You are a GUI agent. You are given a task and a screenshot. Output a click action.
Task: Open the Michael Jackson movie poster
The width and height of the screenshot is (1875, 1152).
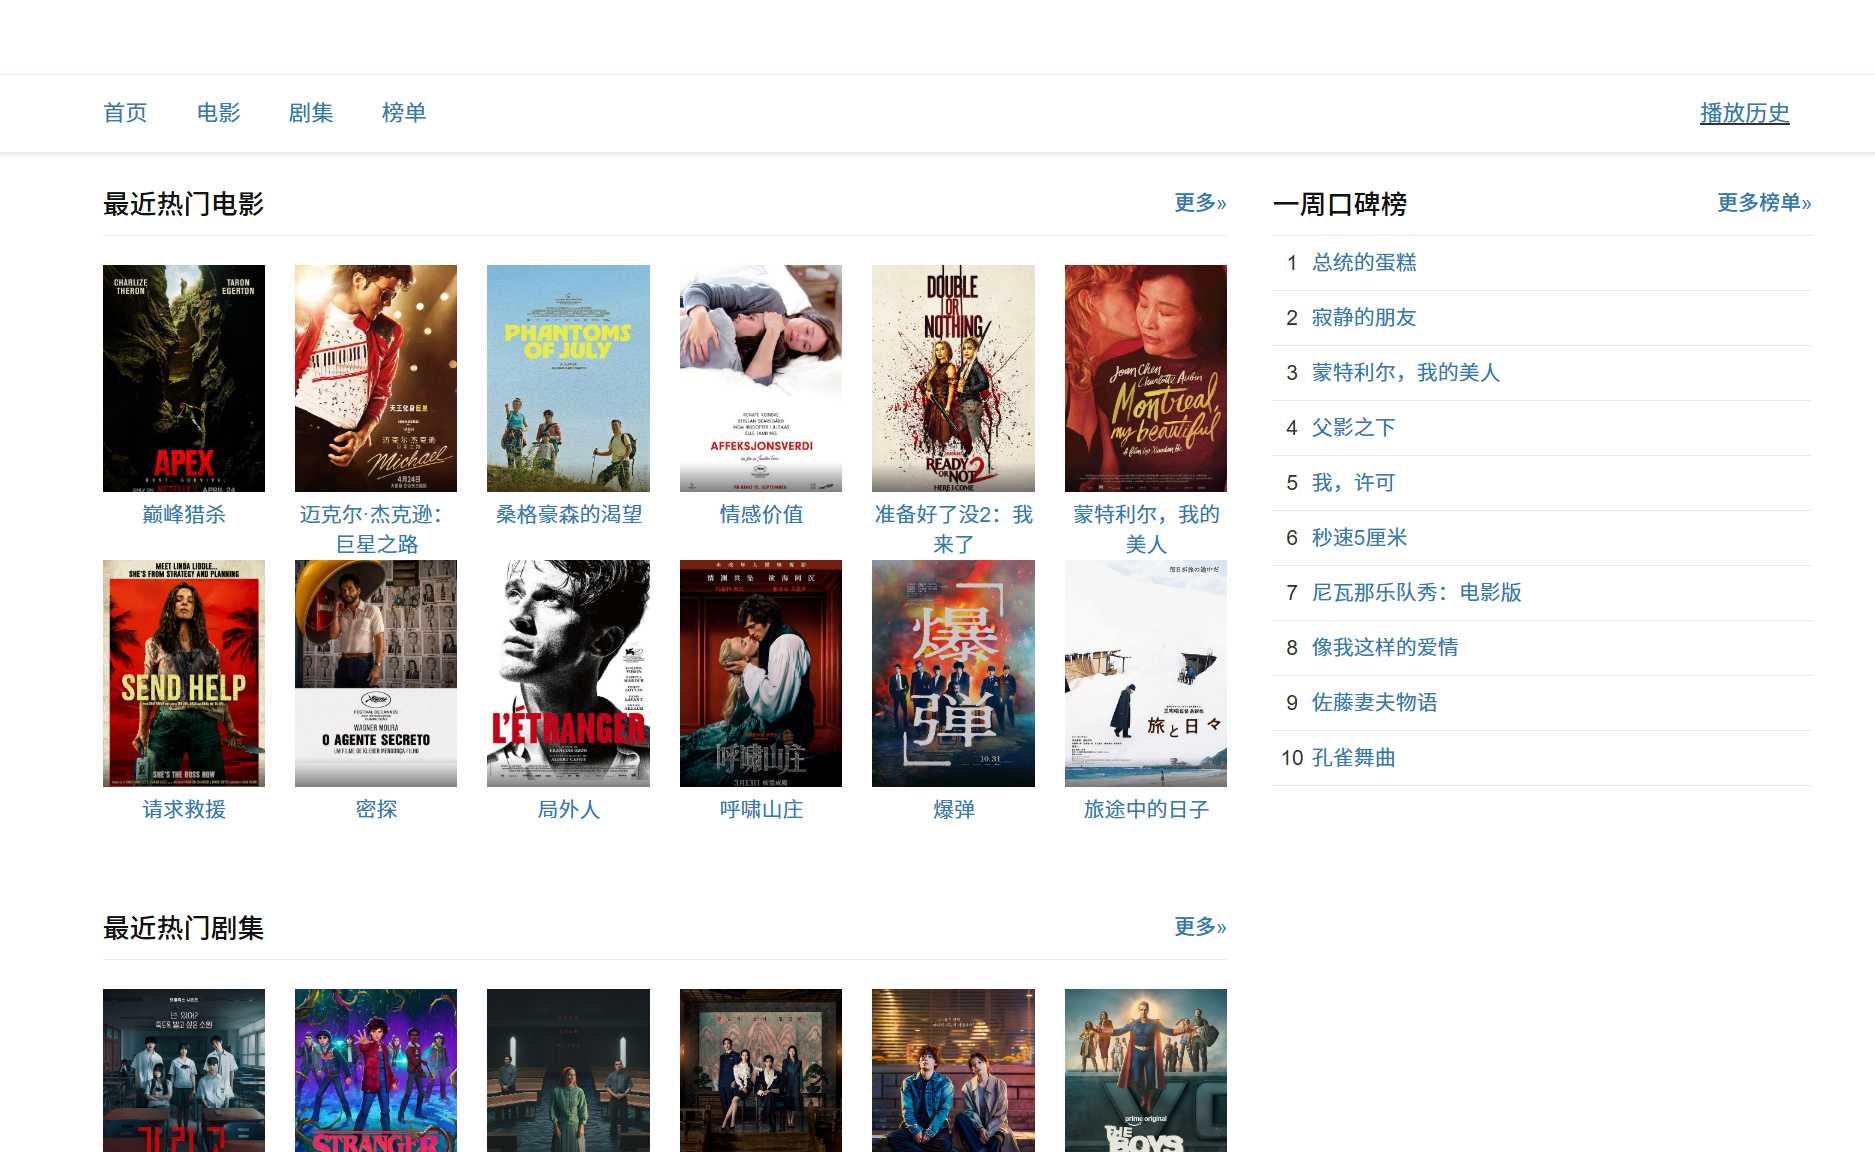376,378
